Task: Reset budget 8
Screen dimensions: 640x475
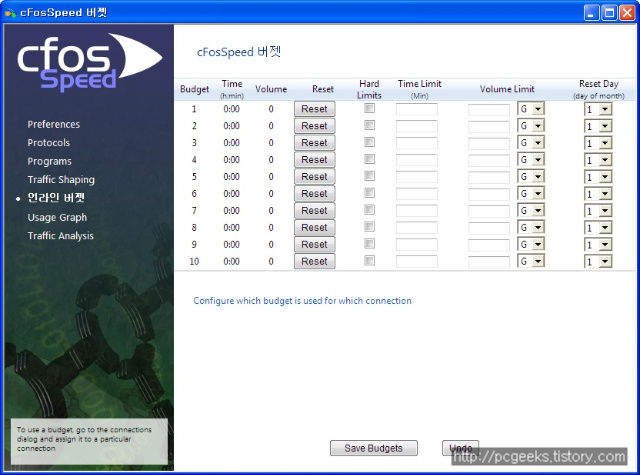Action: tap(314, 227)
